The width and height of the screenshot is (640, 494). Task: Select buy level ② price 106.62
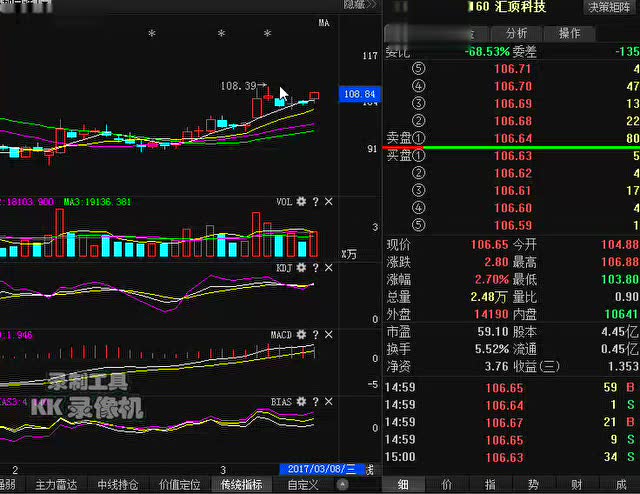[x=513, y=173]
